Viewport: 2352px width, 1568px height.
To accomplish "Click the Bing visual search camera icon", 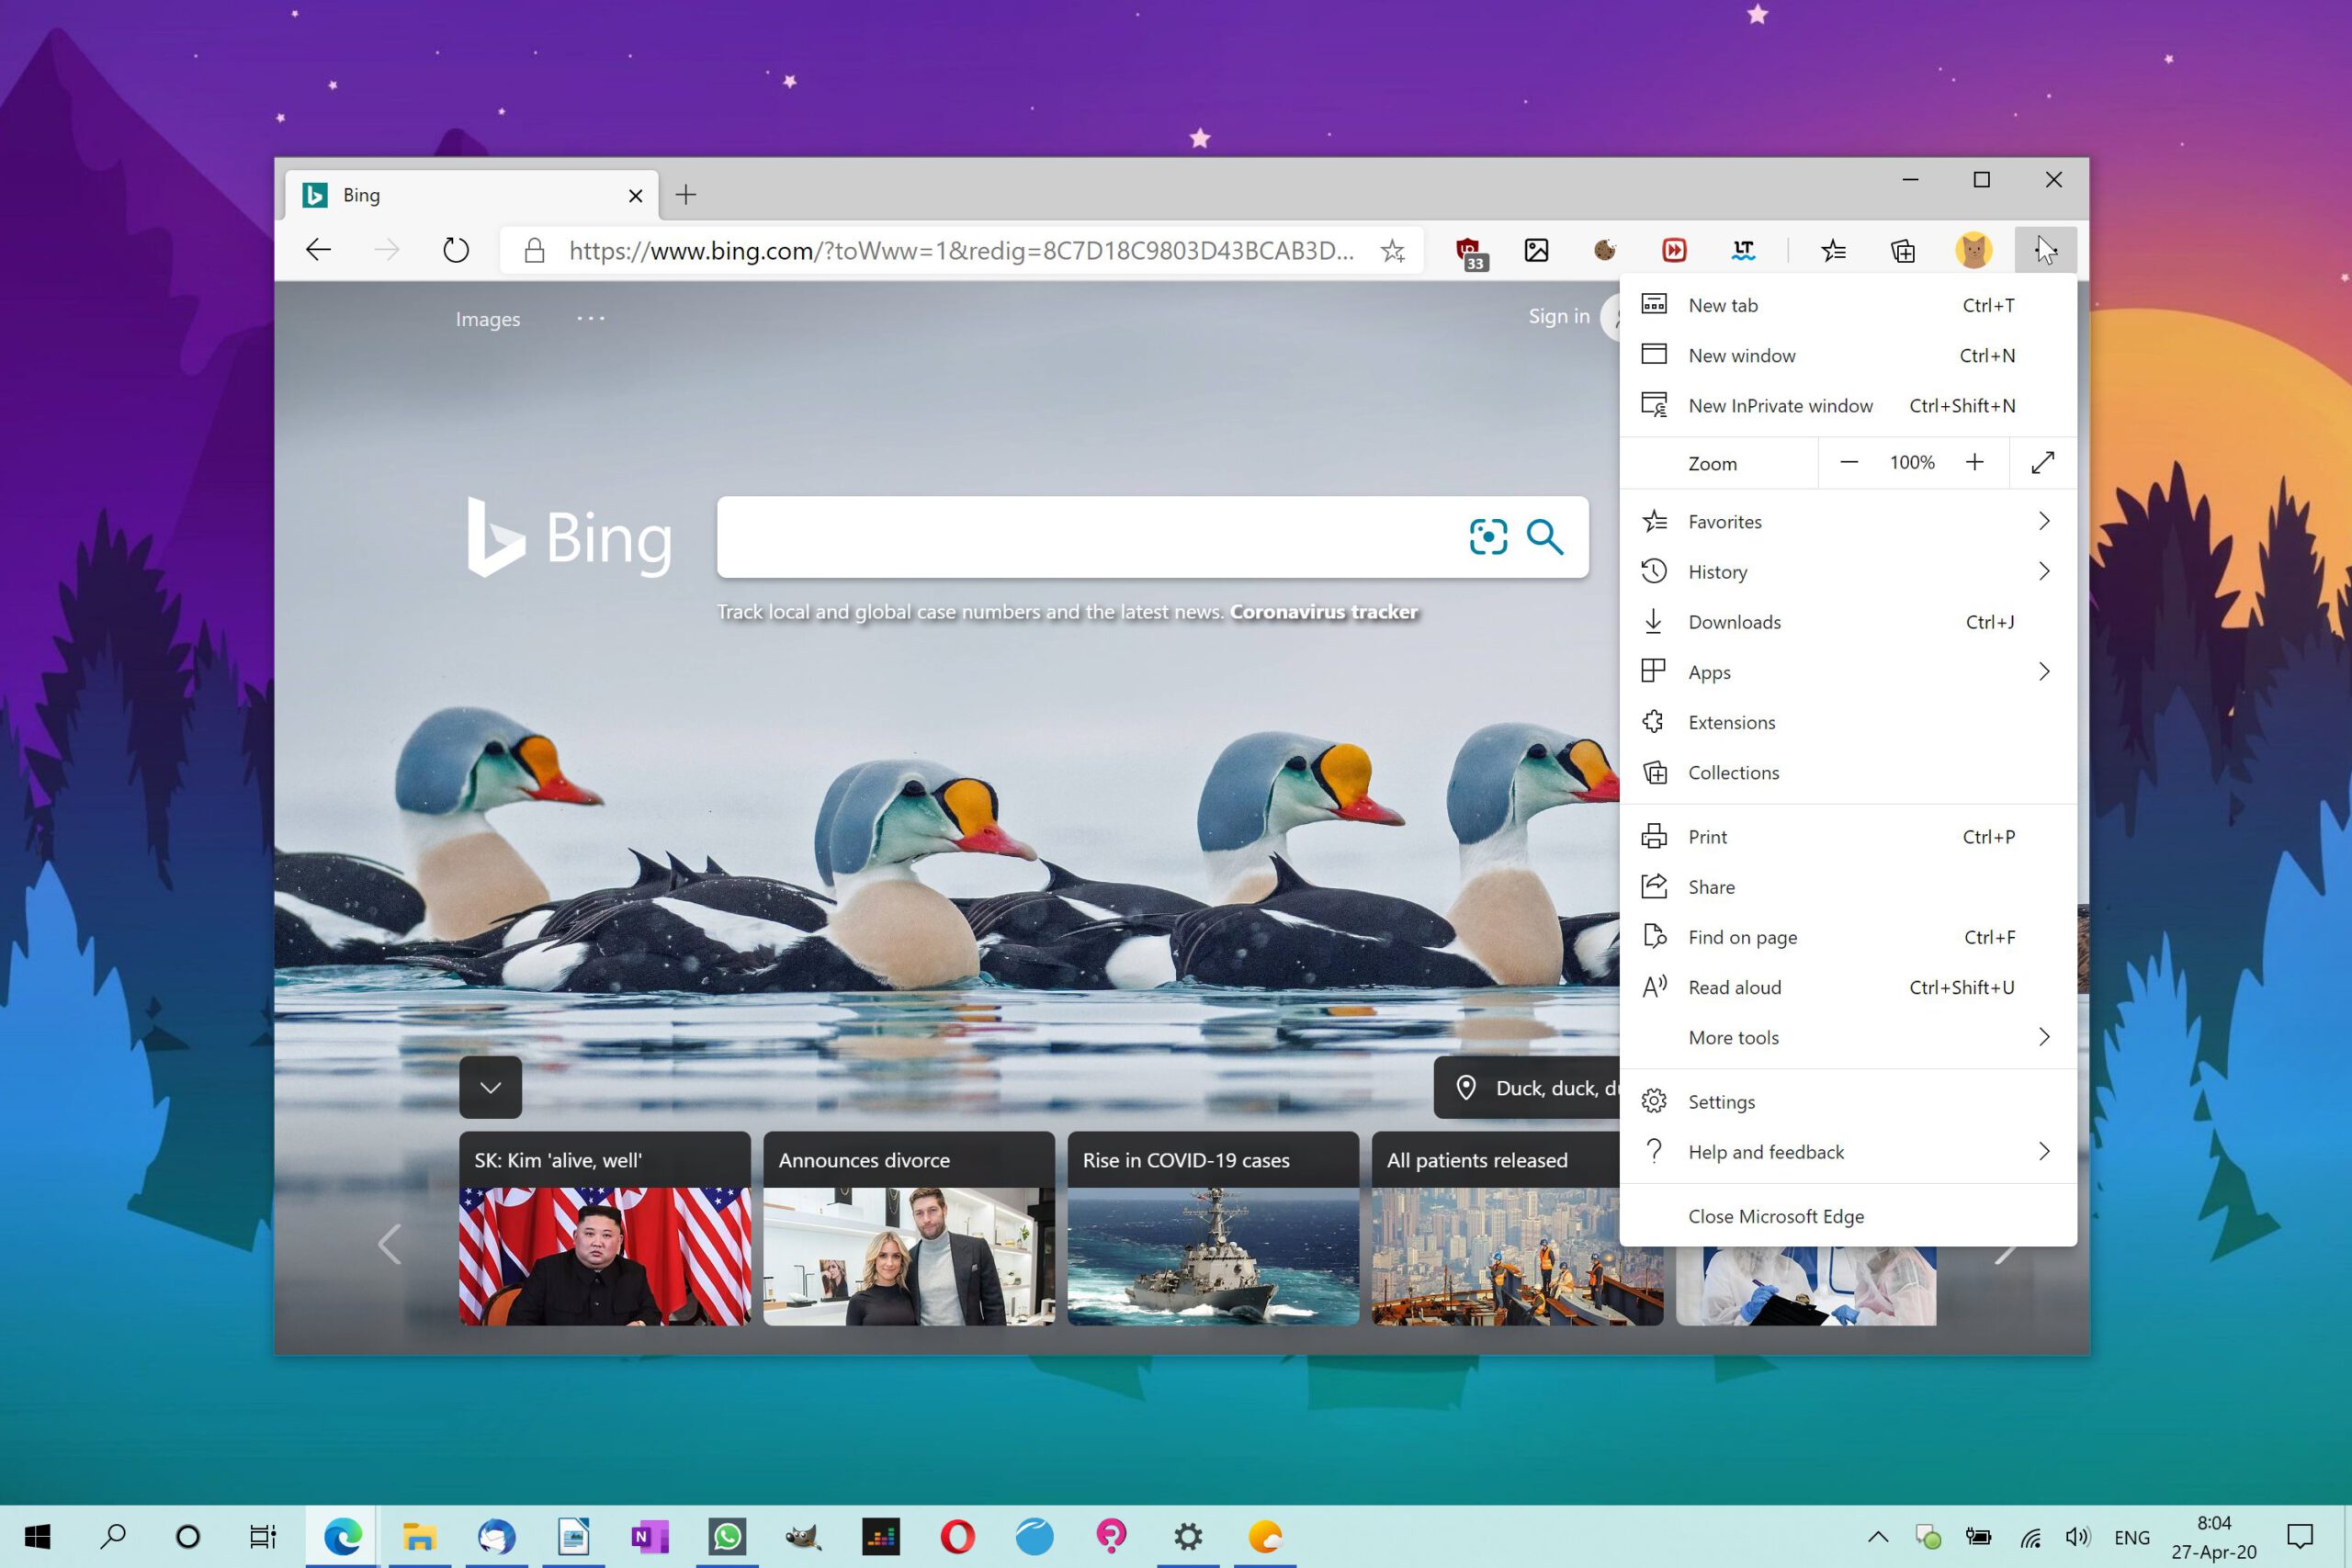I will point(1488,537).
